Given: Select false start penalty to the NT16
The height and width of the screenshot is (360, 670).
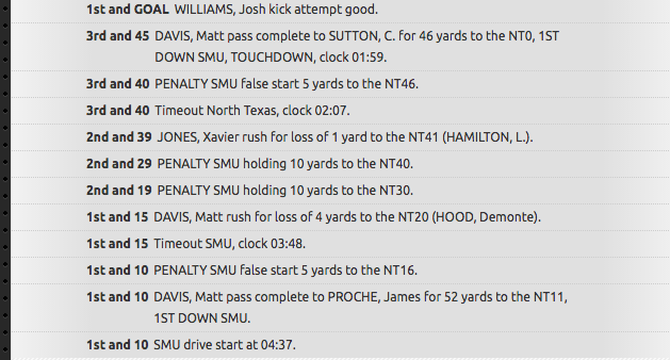Looking at the screenshot, I should click(285, 270).
